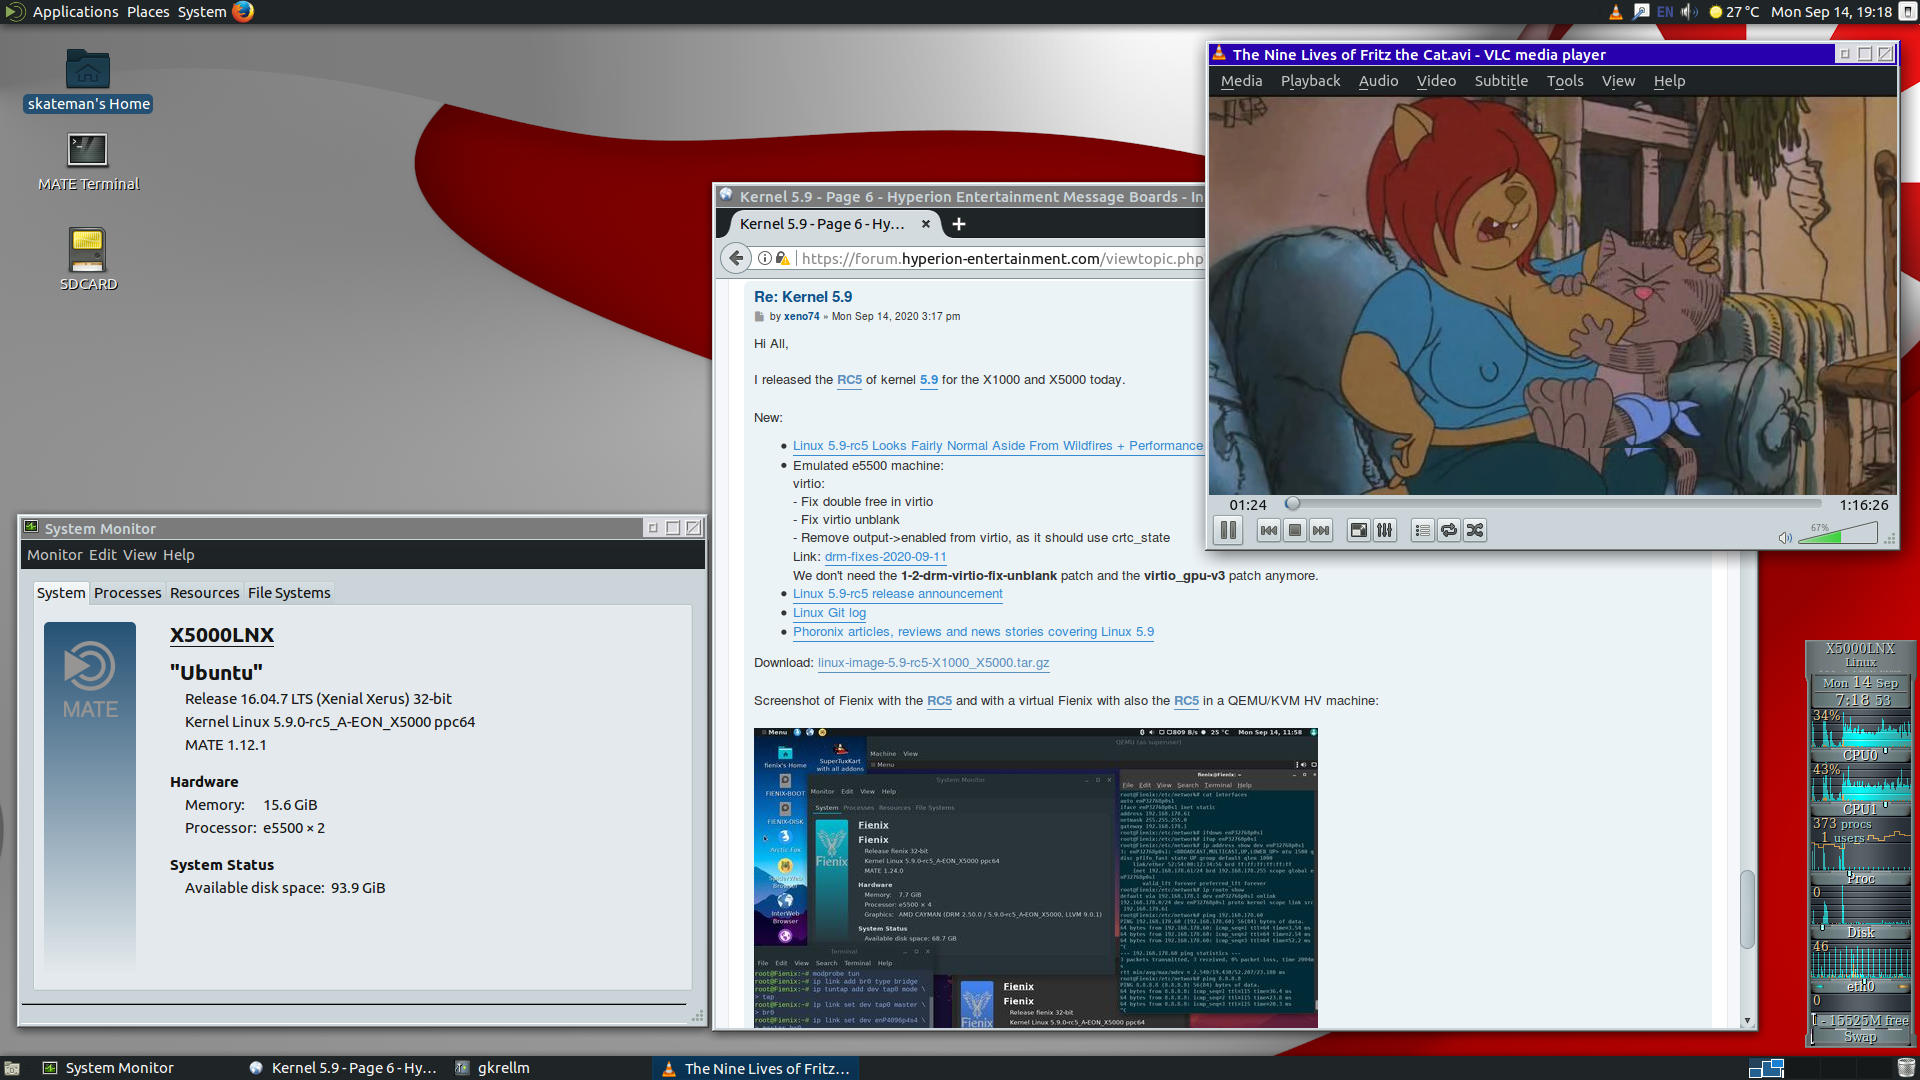Click the VLC seek bar handle
This screenshot has width=1920, height=1080.
(x=1293, y=504)
